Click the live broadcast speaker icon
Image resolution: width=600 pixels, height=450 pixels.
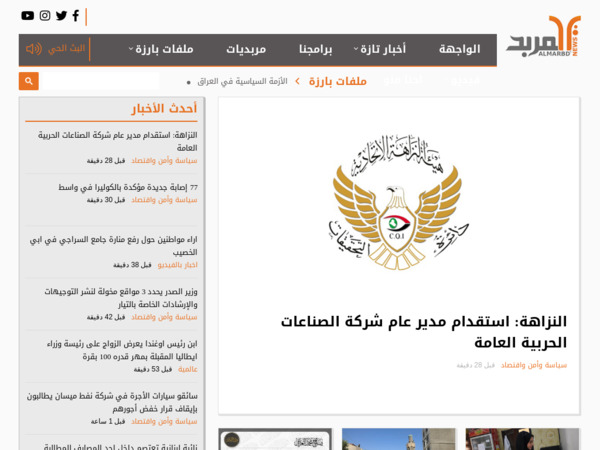point(34,49)
